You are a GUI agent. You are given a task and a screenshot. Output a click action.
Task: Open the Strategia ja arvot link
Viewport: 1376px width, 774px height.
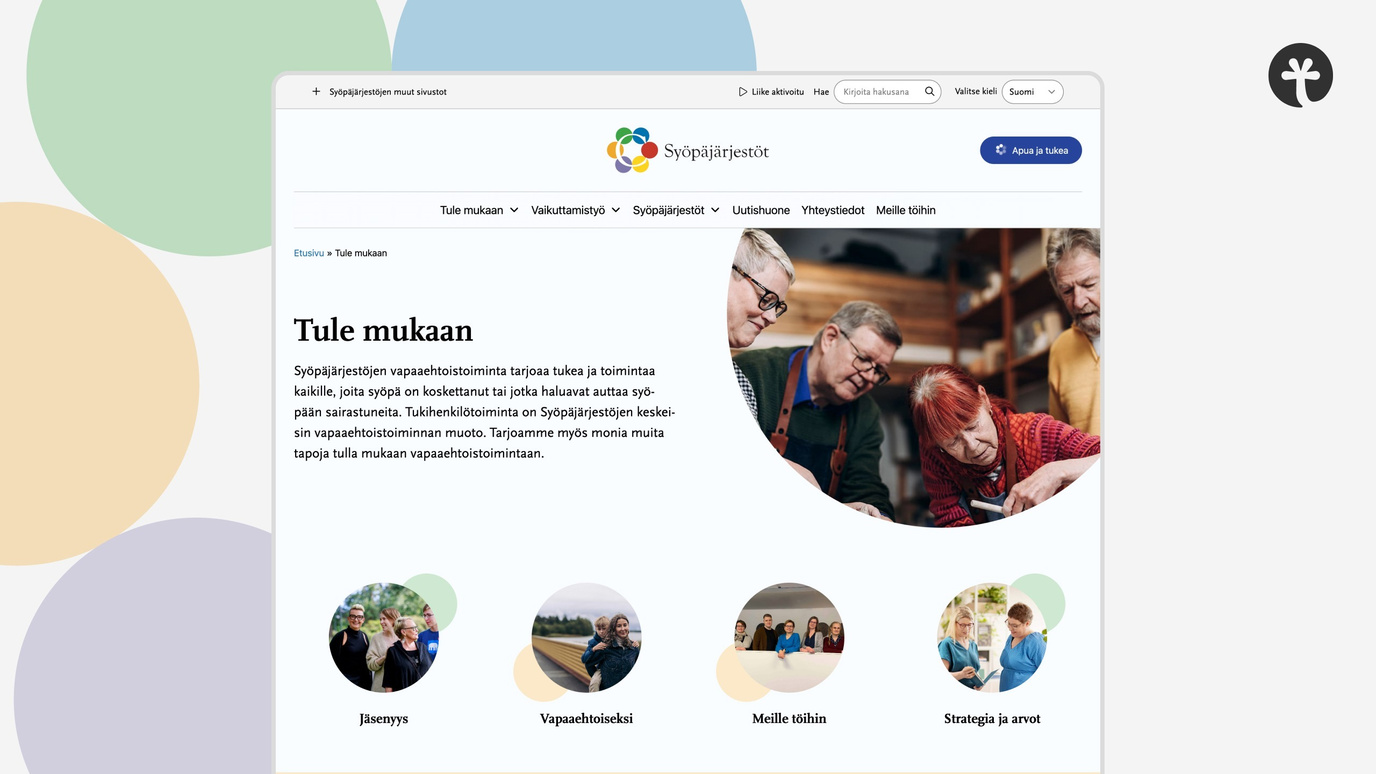[992, 719]
